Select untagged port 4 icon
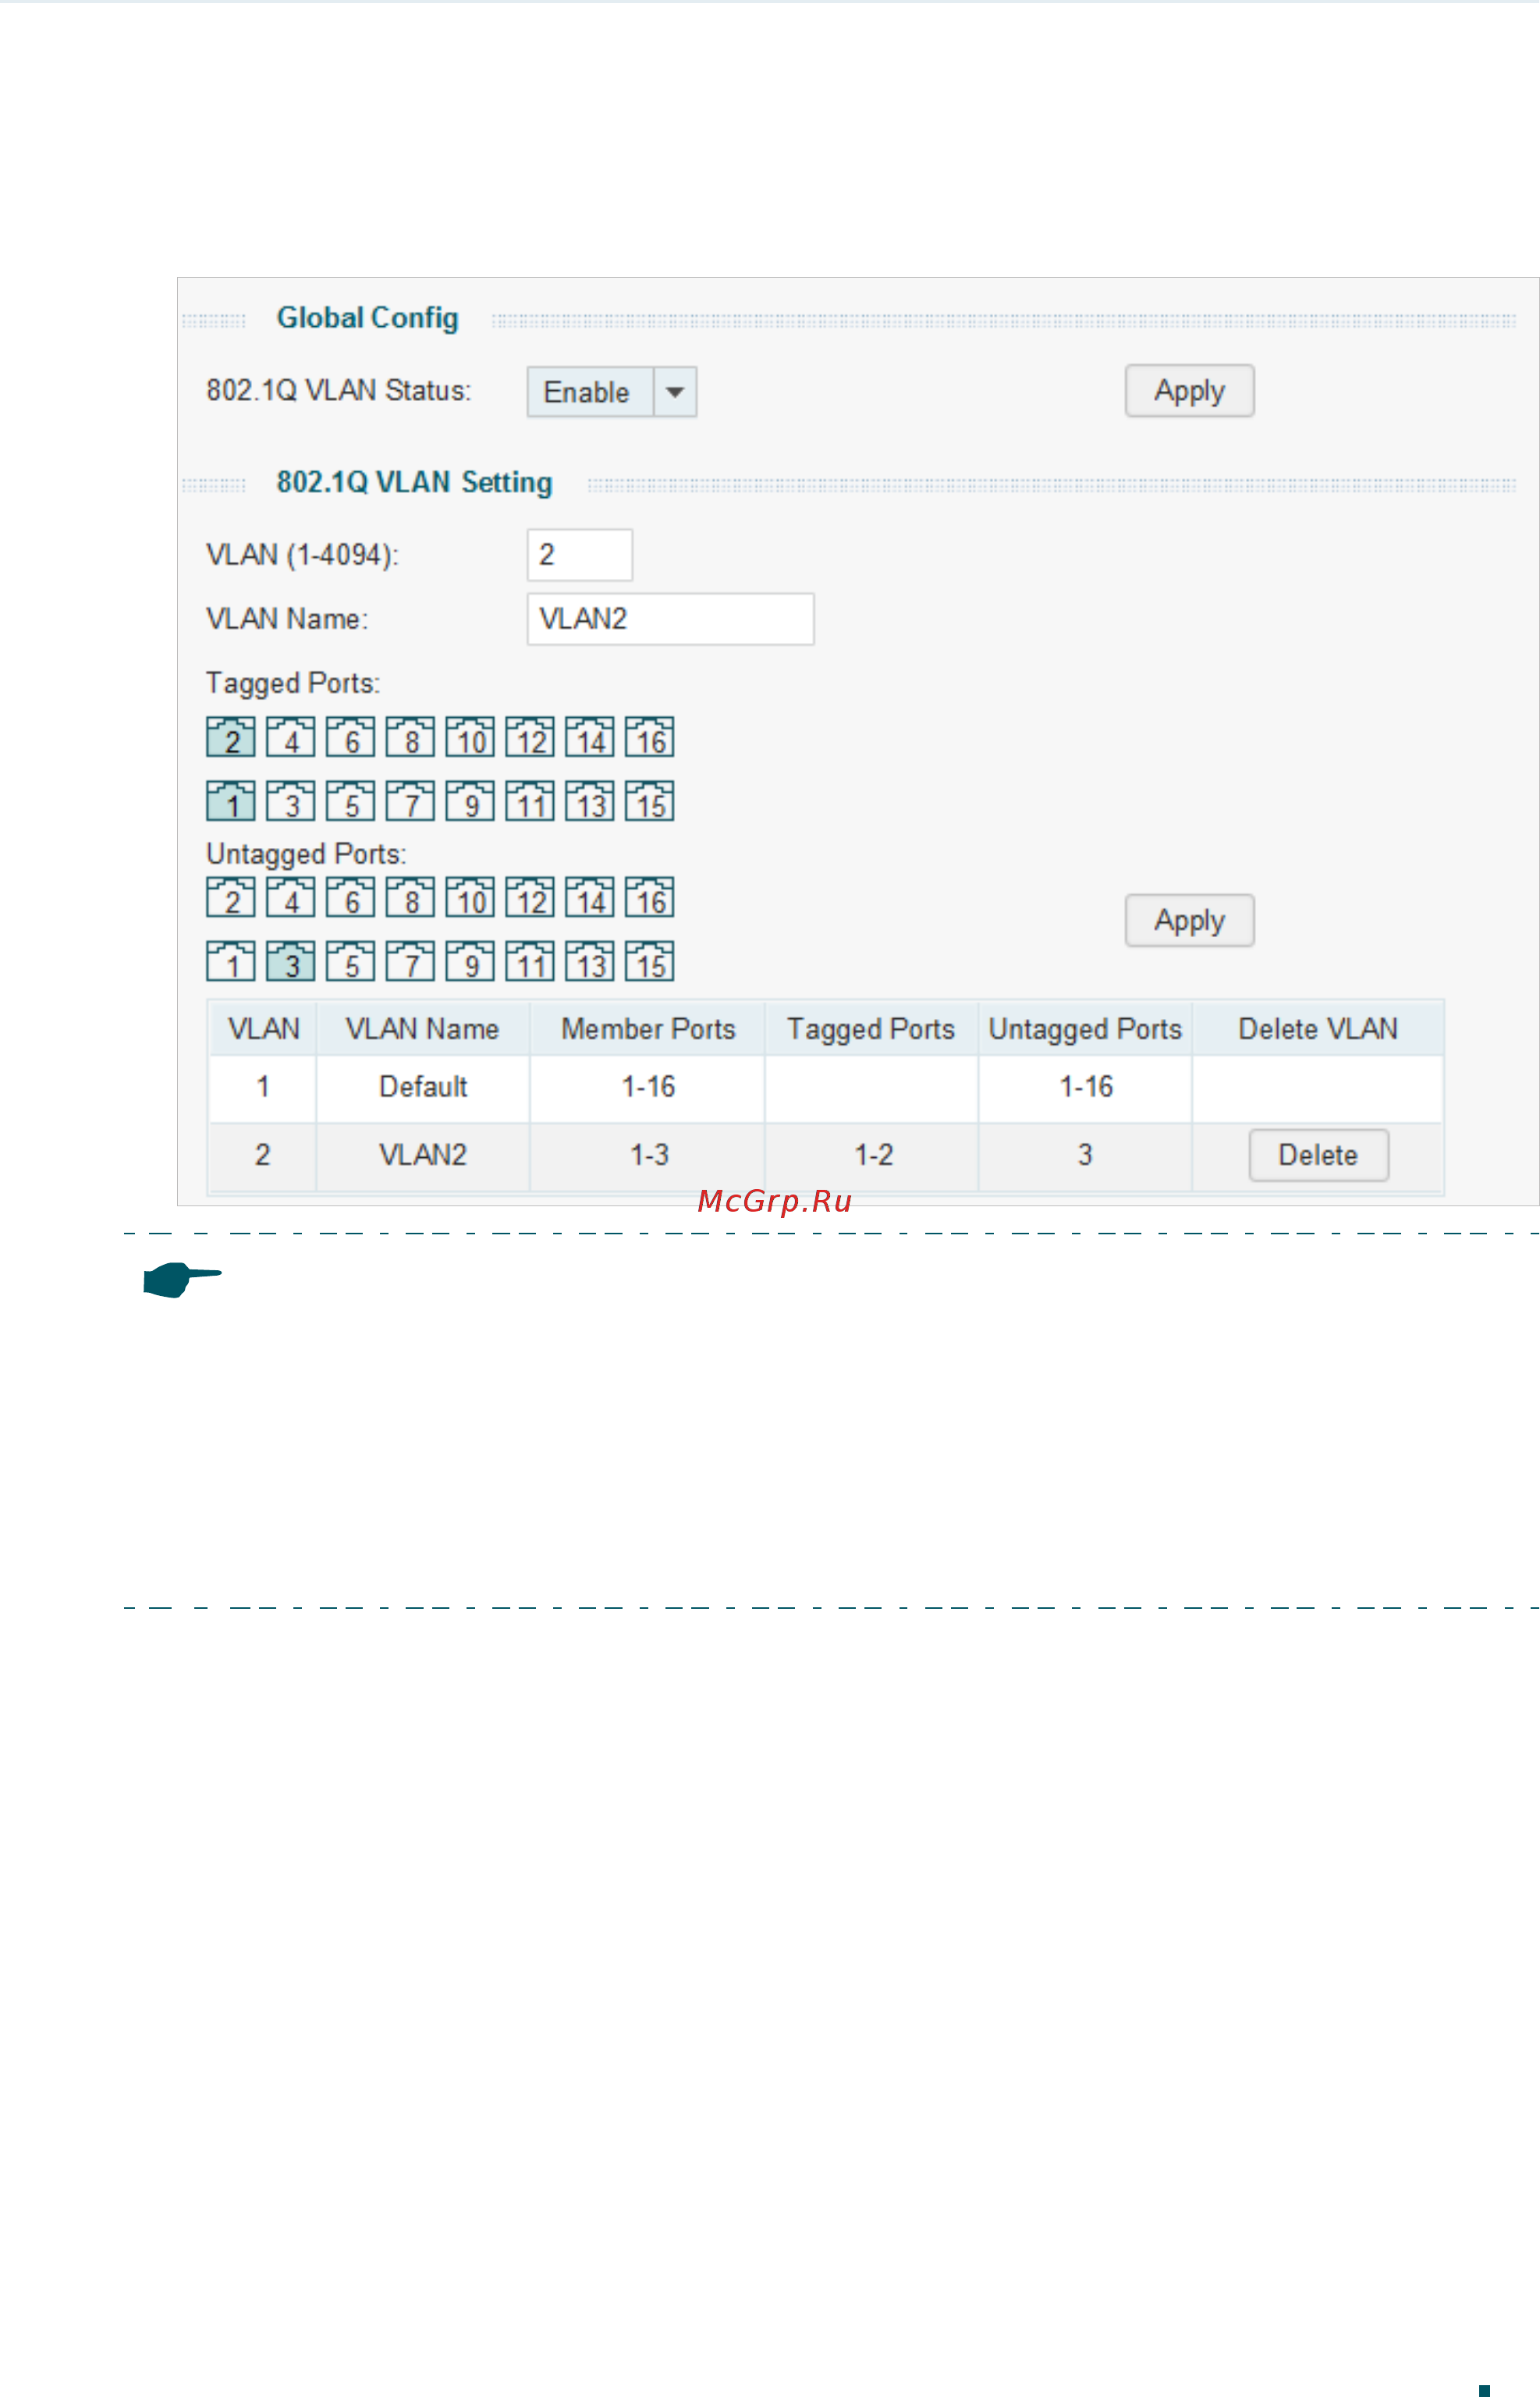This screenshot has height=2400, width=1540. 291,897
